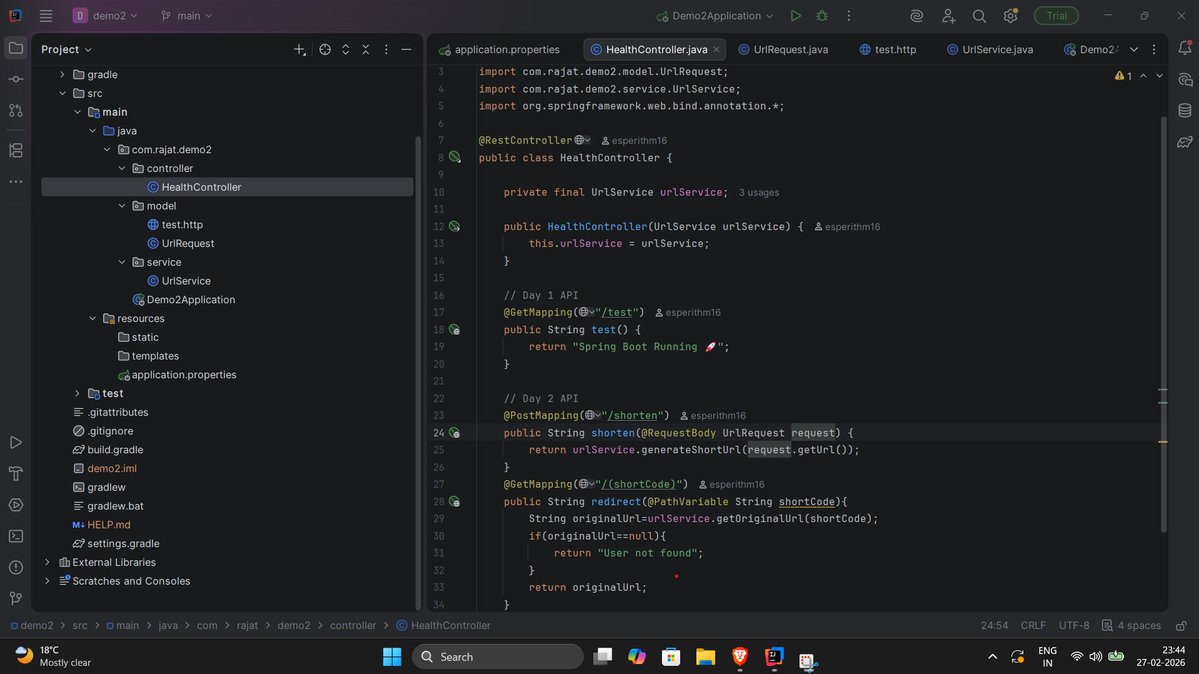Open Project panel options menu

pos(386,49)
